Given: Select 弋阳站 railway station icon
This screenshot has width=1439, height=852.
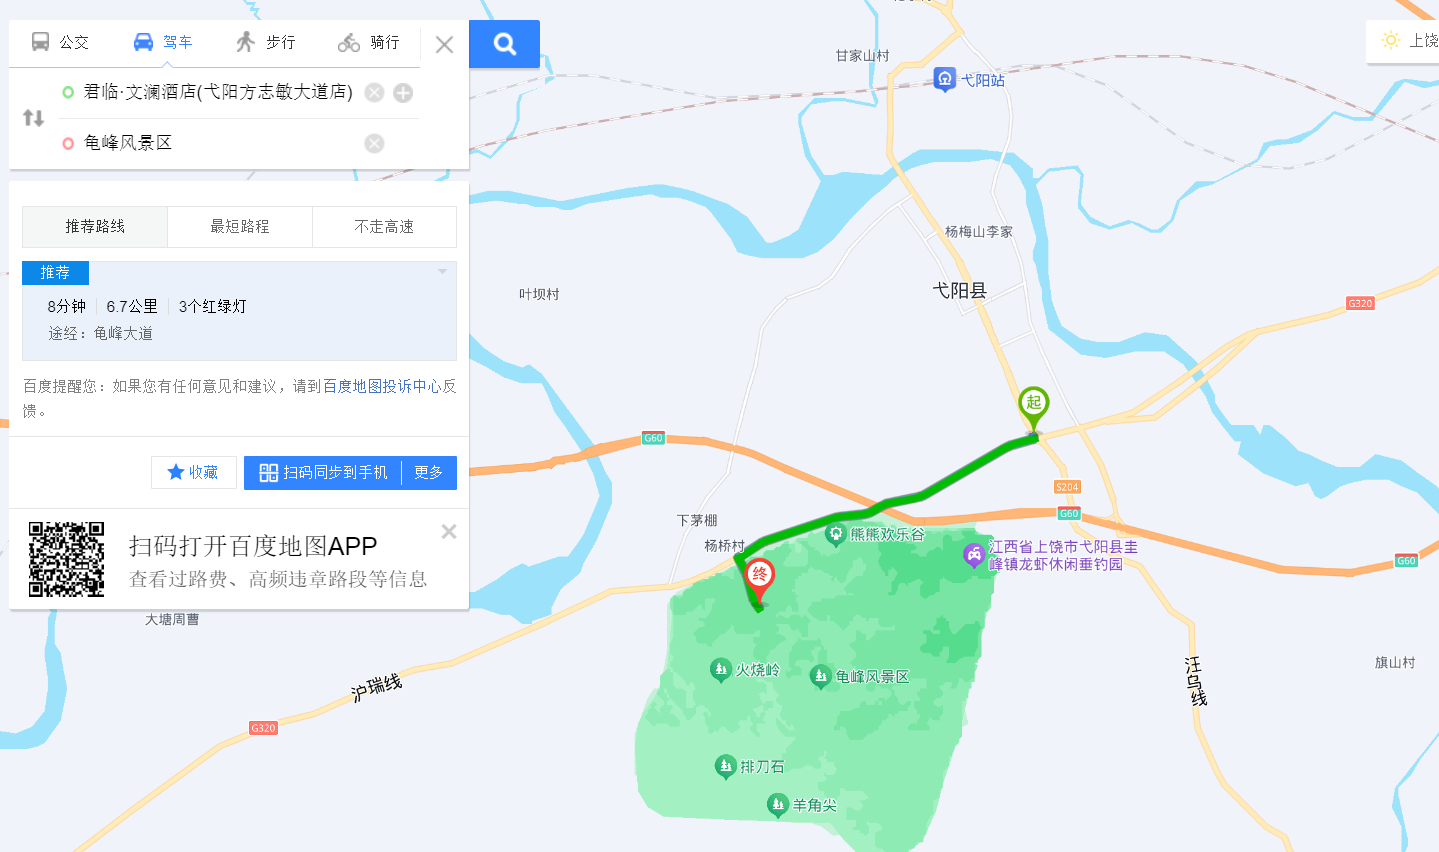Looking at the screenshot, I should click(x=944, y=80).
